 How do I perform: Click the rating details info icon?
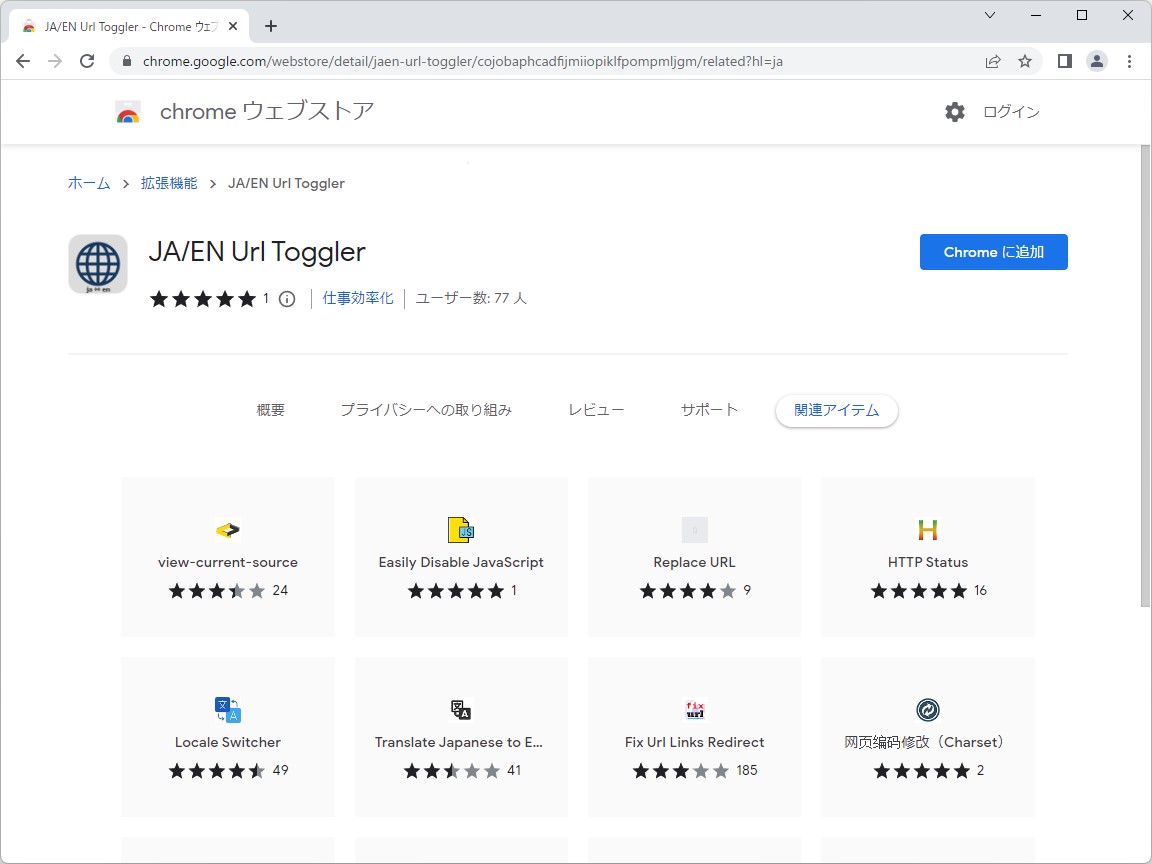pos(287,298)
